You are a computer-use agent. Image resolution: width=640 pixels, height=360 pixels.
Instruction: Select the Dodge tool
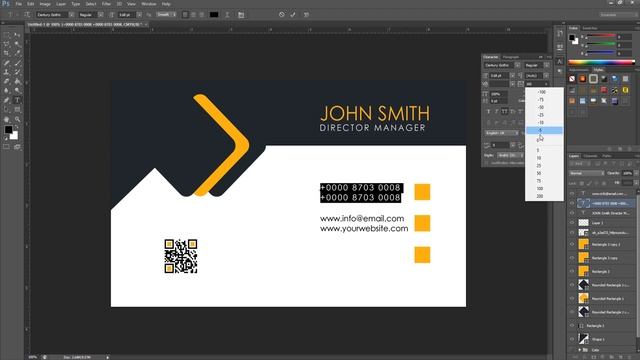click(18, 91)
